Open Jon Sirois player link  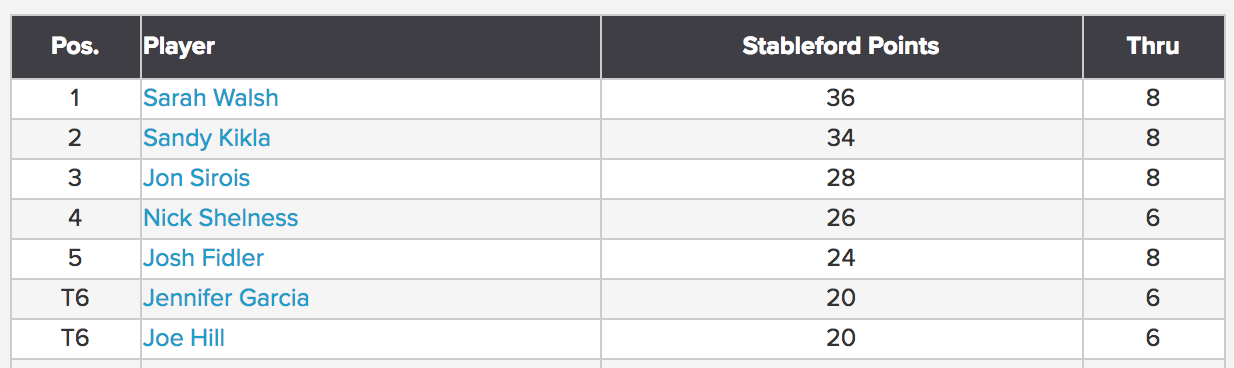[196, 178]
